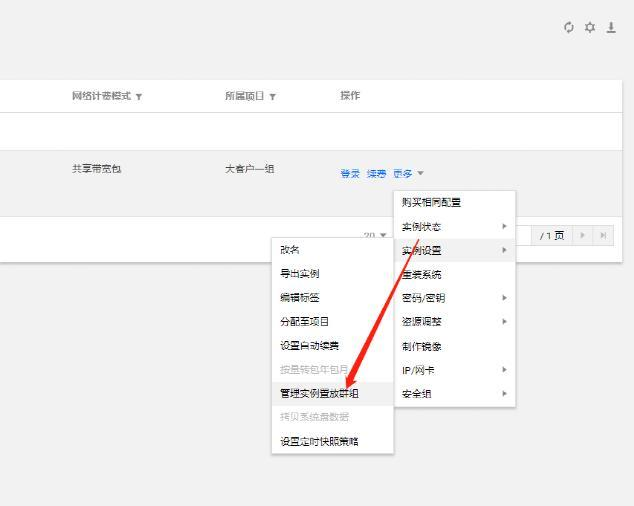This screenshot has height=506, width=634.
Task: Click the 共享带宽包 cell
Action: [x=97, y=169]
